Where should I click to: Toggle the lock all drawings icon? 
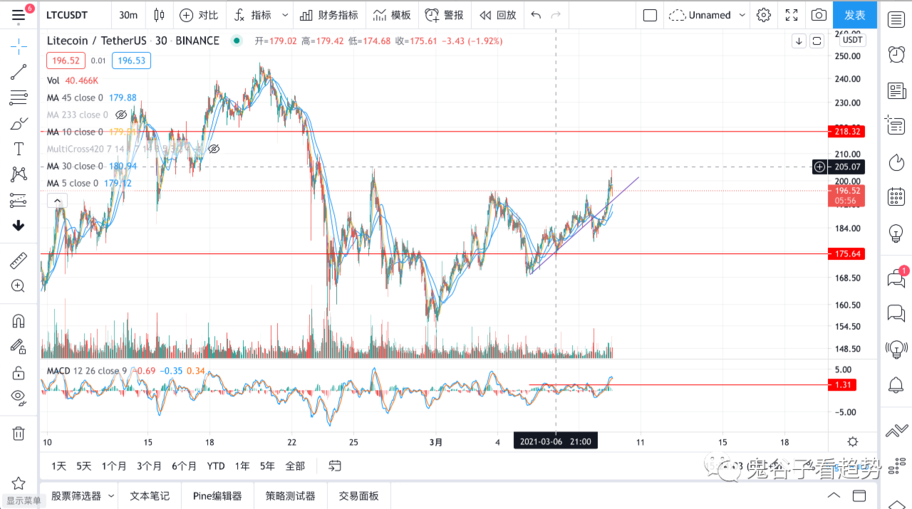tap(18, 373)
